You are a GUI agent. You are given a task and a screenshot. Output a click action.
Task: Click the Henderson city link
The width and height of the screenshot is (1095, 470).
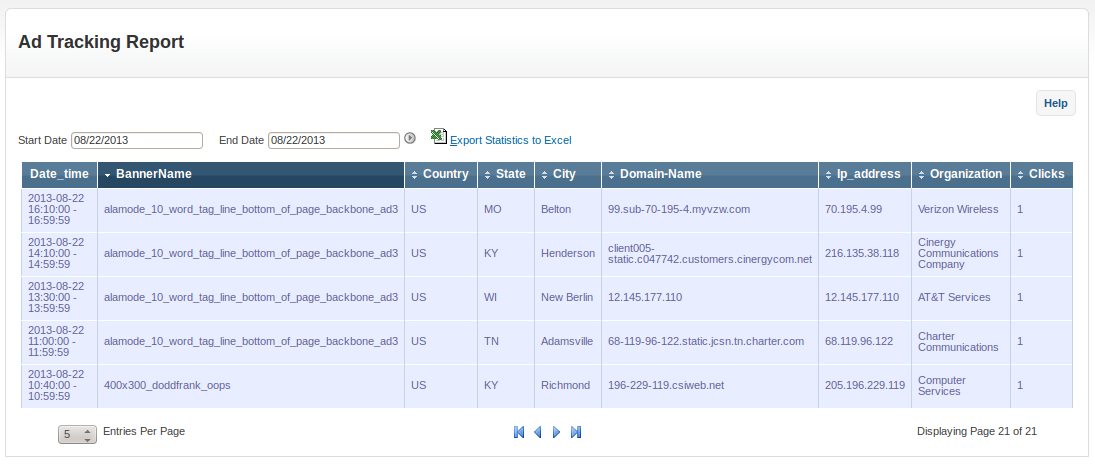[567, 253]
